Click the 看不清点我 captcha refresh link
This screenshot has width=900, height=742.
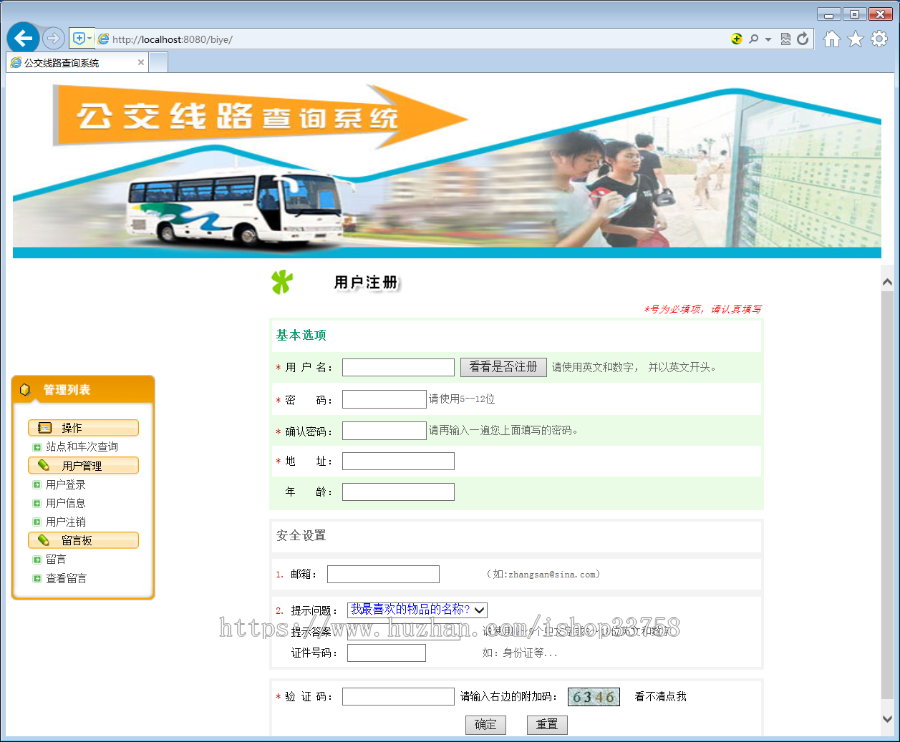tap(662, 696)
